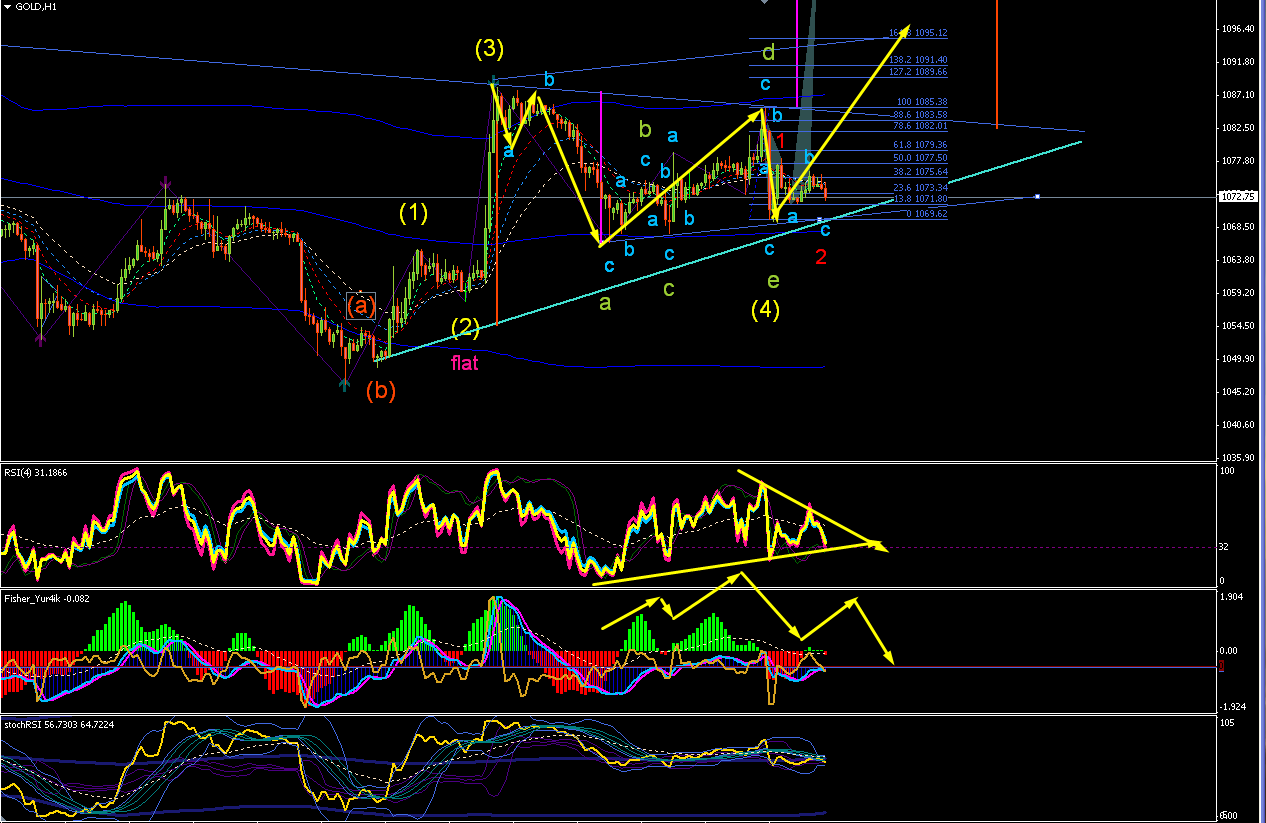Select Fibonacci level 0 1069.62
The height and width of the screenshot is (823, 1266).
(x=925, y=214)
